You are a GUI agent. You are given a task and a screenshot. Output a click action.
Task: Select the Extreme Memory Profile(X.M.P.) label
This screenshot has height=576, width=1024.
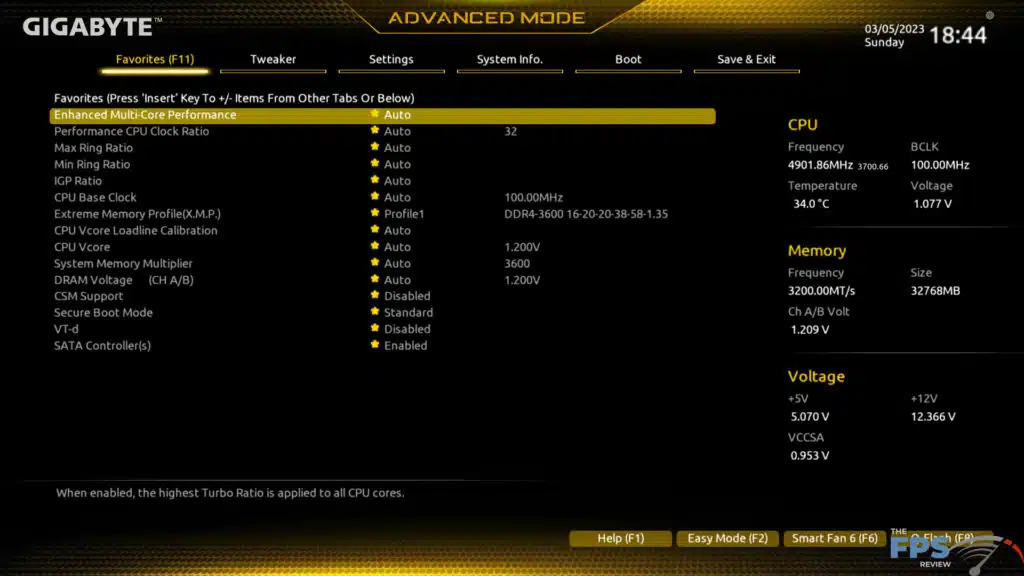click(137, 214)
